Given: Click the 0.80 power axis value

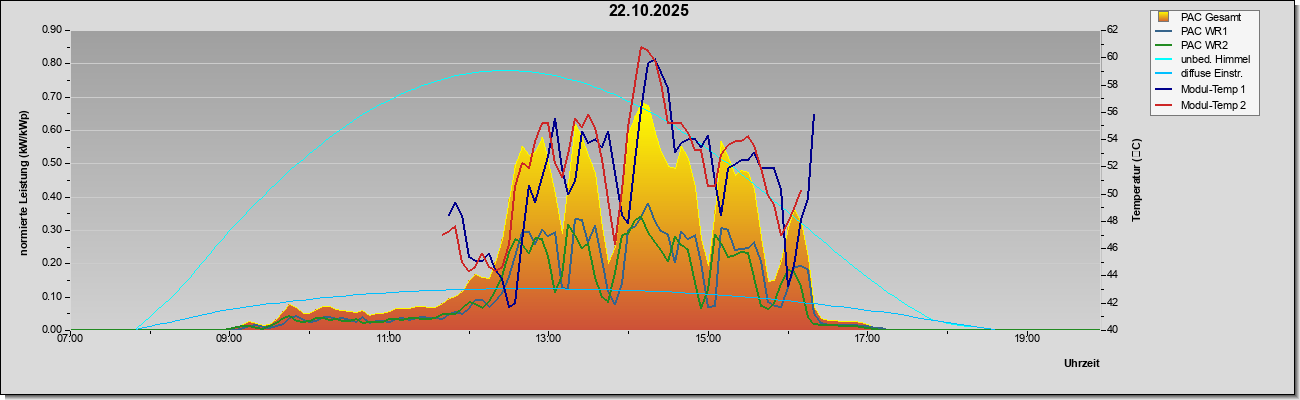Looking at the screenshot, I should 52,63.
